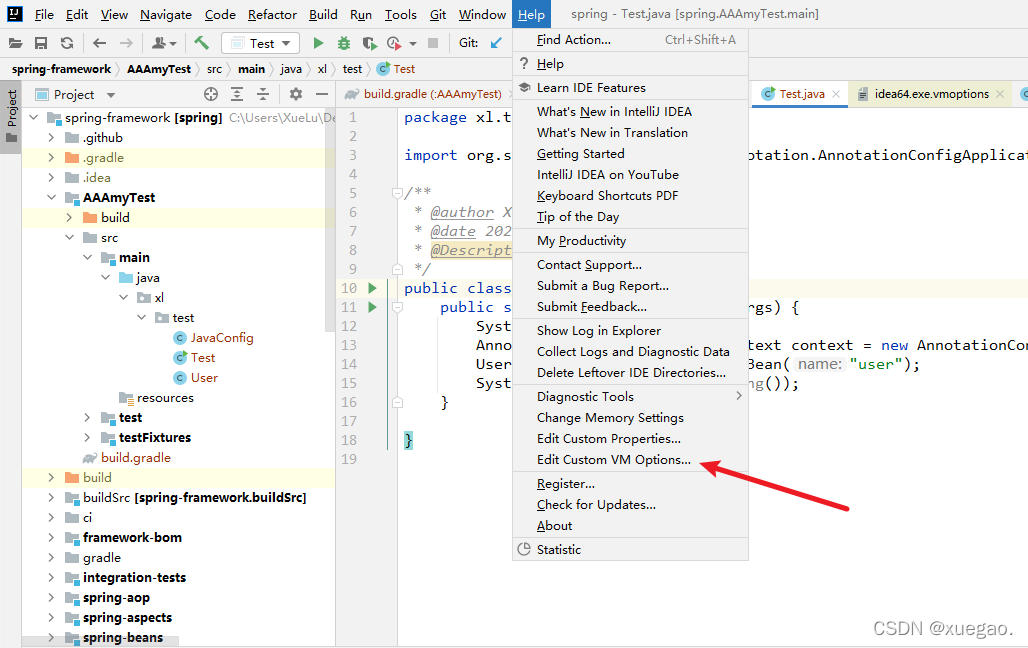Viewport: 1028px width, 648px height.
Task: Click IntelliJ IDEA logo icon
Action: click(14, 14)
